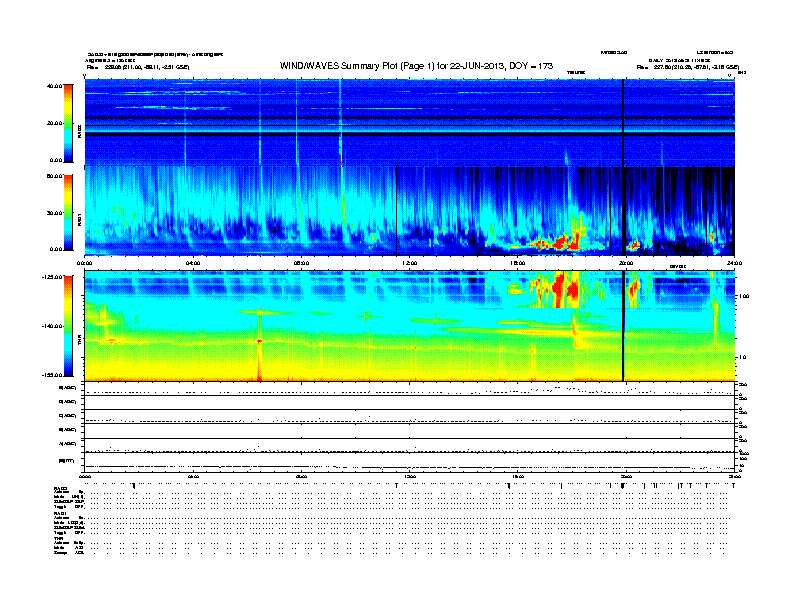The image size is (792, 612).
Task: Click the 40.00 label on RAD2 color bar
Action: click(x=54, y=86)
